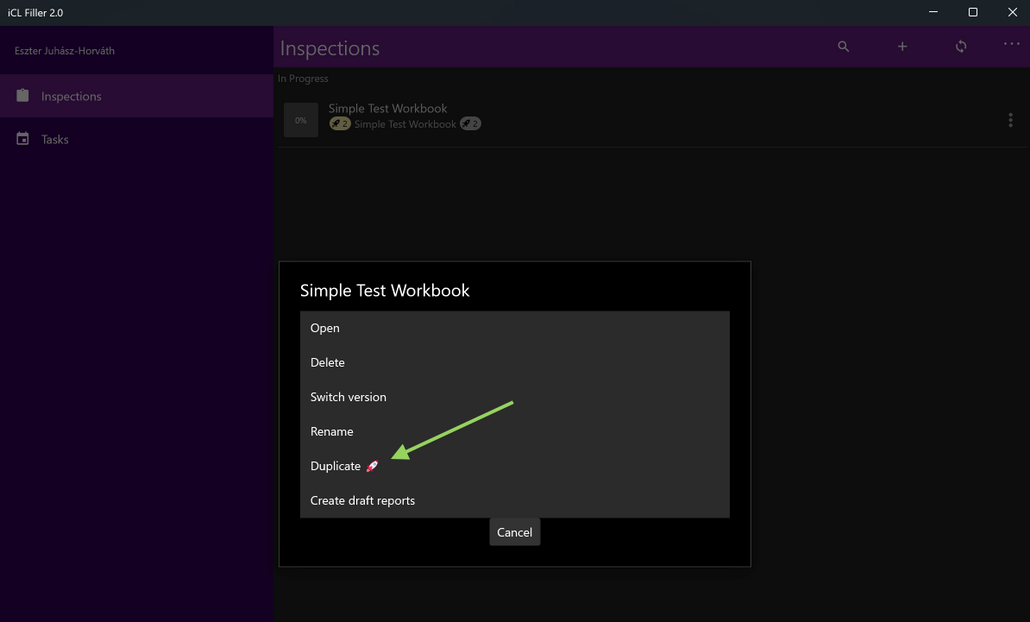The width and height of the screenshot is (1030, 622).
Task: Click the Inspections page heading
Action: [330, 49]
